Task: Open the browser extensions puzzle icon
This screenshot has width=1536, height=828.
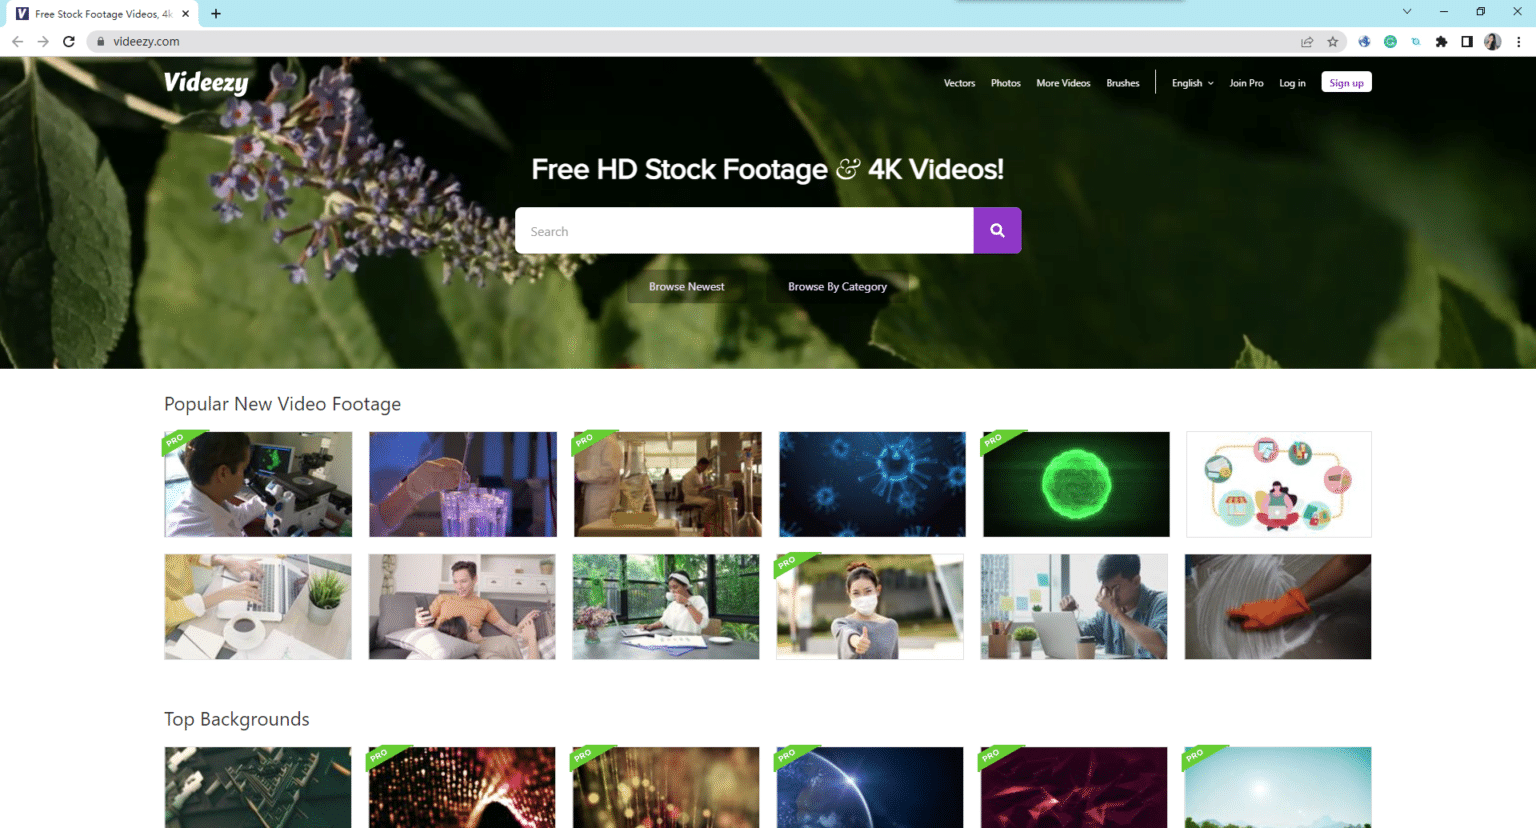Action: (x=1441, y=41)
